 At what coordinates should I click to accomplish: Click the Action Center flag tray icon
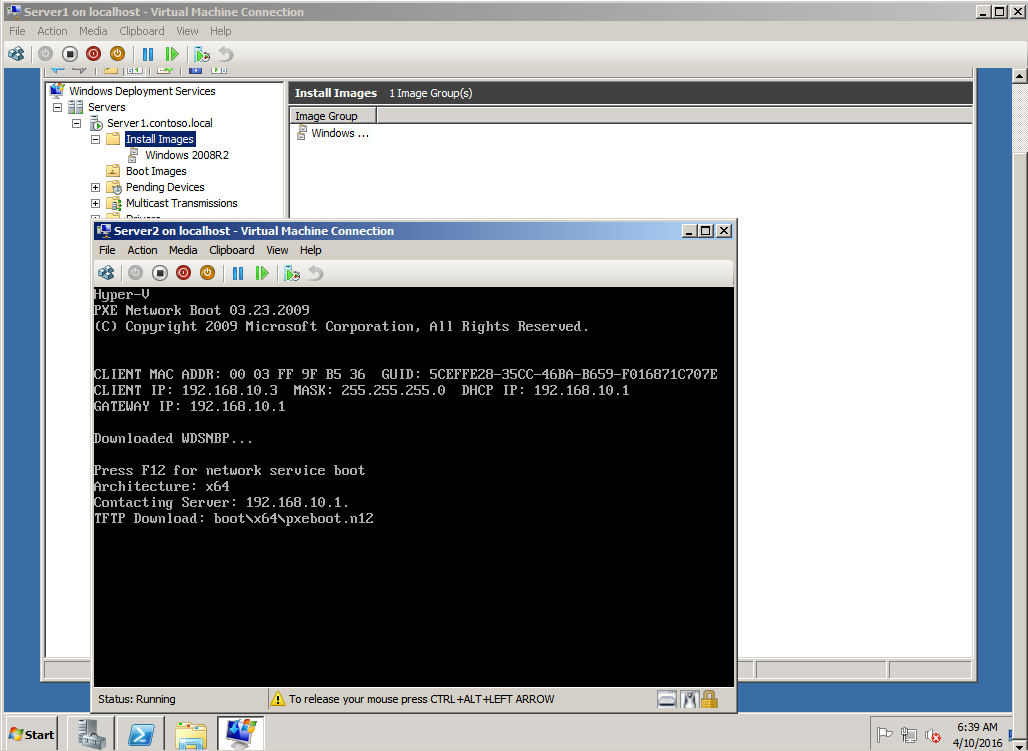pos(885,735)
